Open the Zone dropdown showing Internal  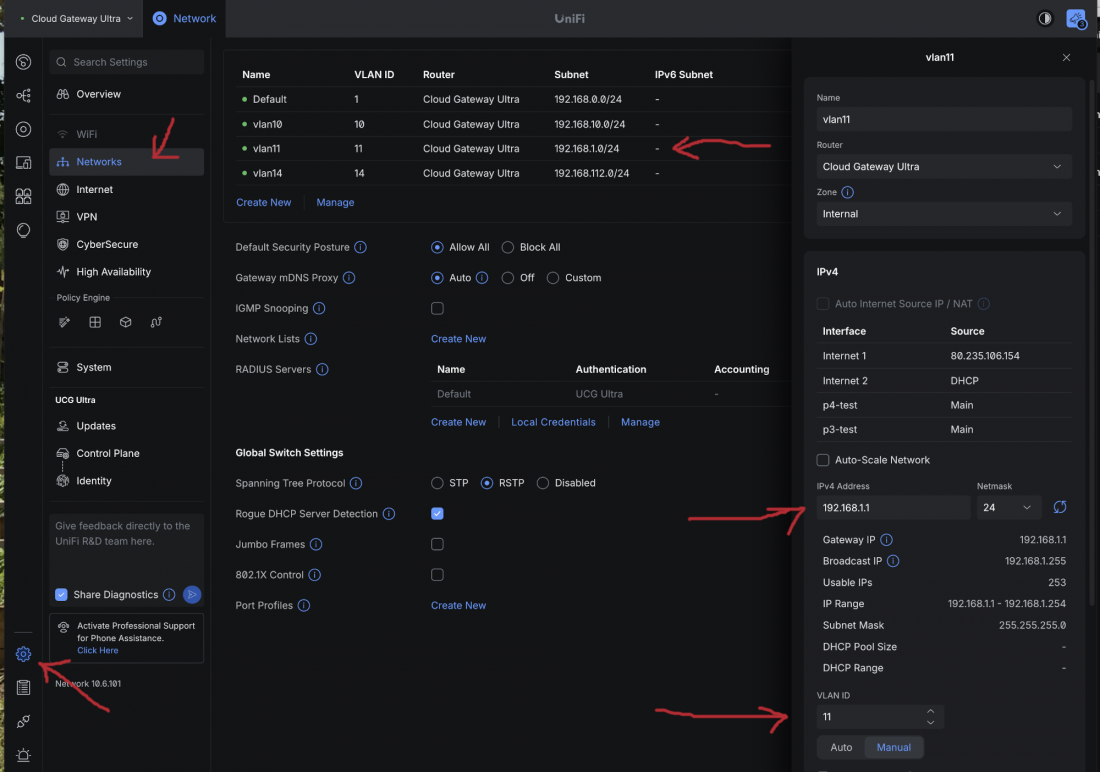click(944, 214)
